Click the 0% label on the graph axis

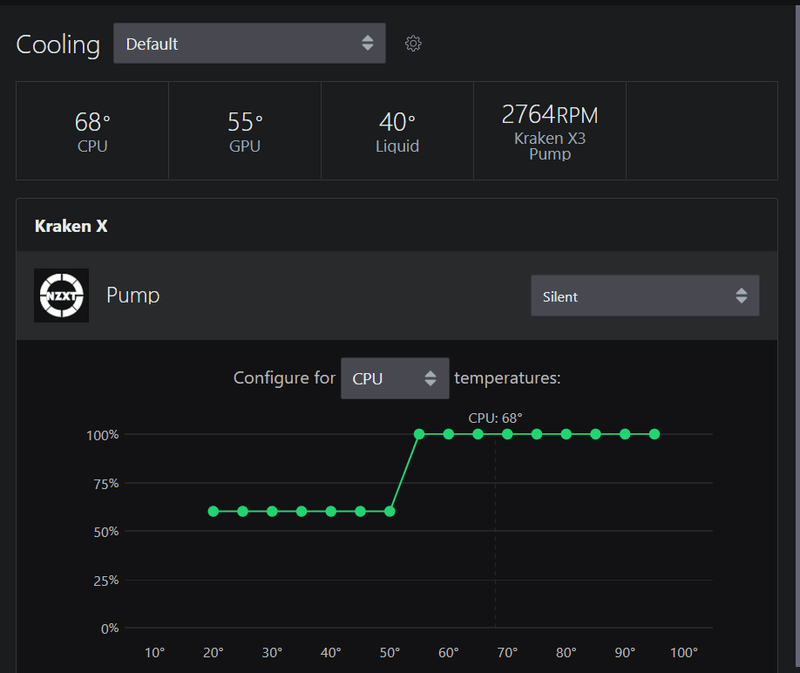(110, 629)
